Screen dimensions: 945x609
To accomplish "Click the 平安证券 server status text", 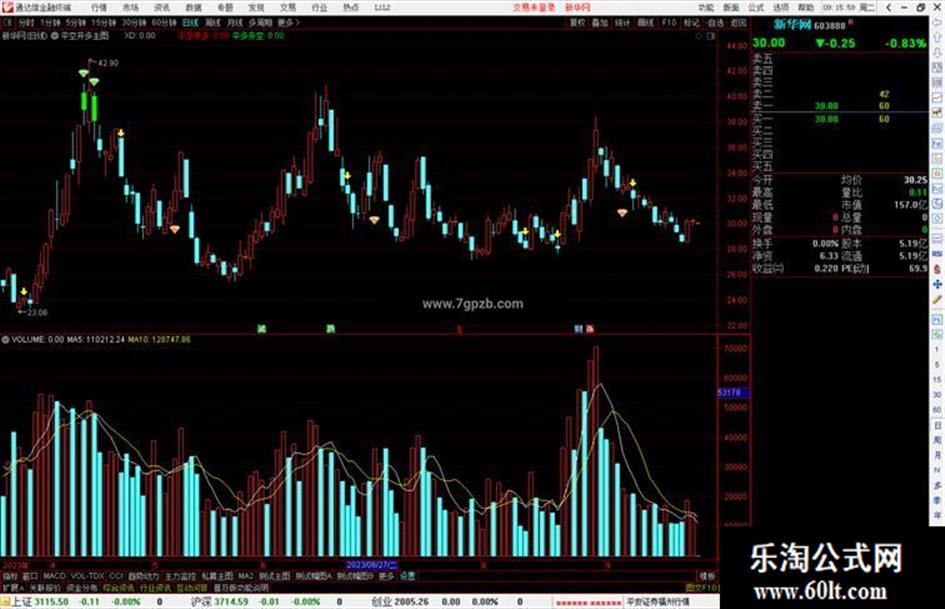I will pos(658,602).
